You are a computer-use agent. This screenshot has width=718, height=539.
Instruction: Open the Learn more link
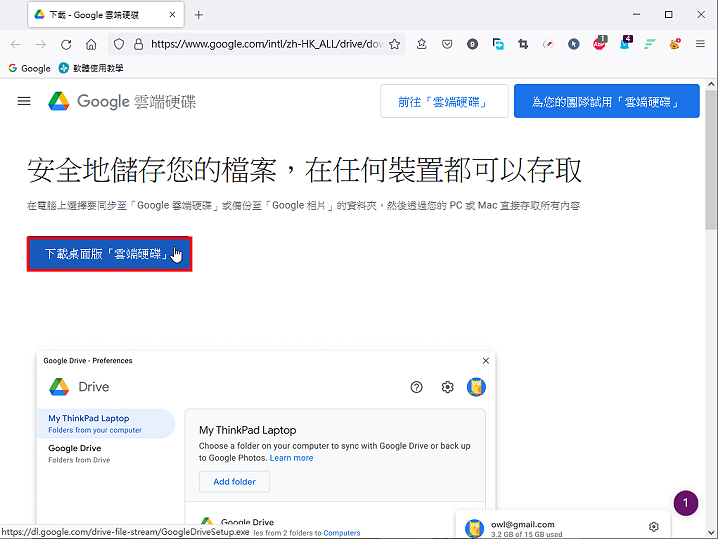291,458
